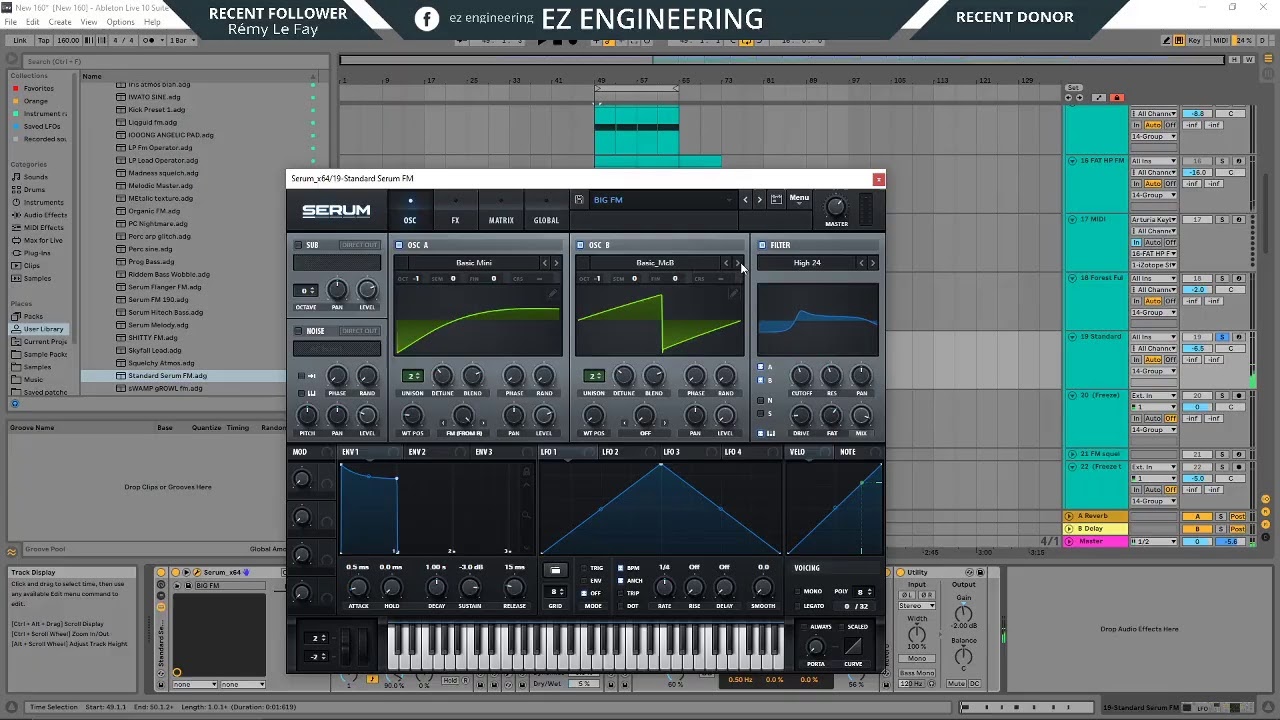Image resolution: width=1280 pixels, height=720 pixels.
Task: Click the Ableton Link button
Action: point(19,41)
